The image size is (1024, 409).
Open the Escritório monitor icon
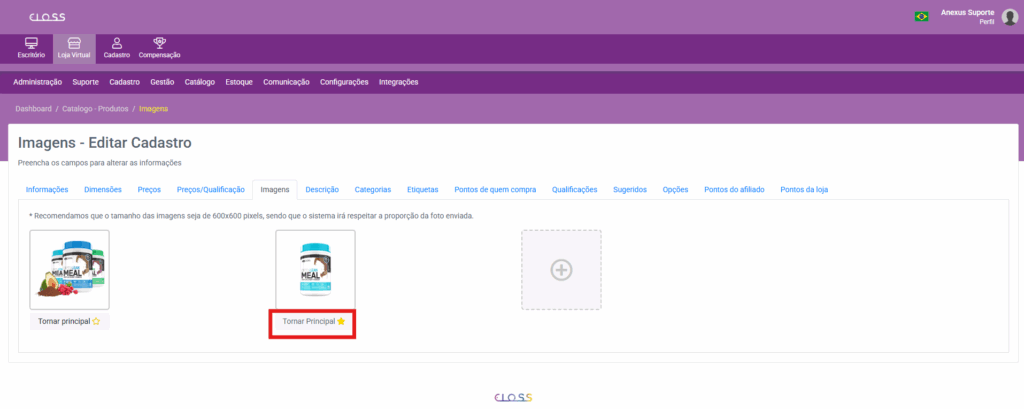click(30, 43)
